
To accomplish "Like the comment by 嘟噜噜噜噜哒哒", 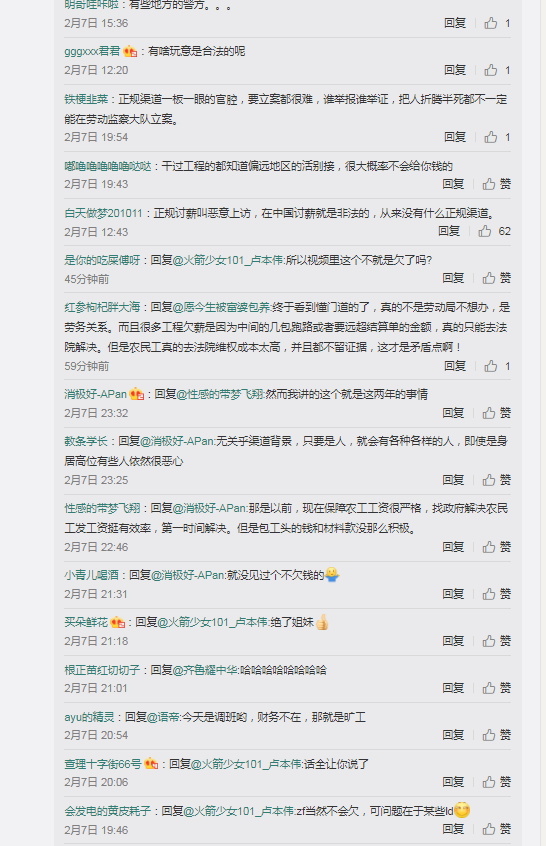I will tap(496, 184).
